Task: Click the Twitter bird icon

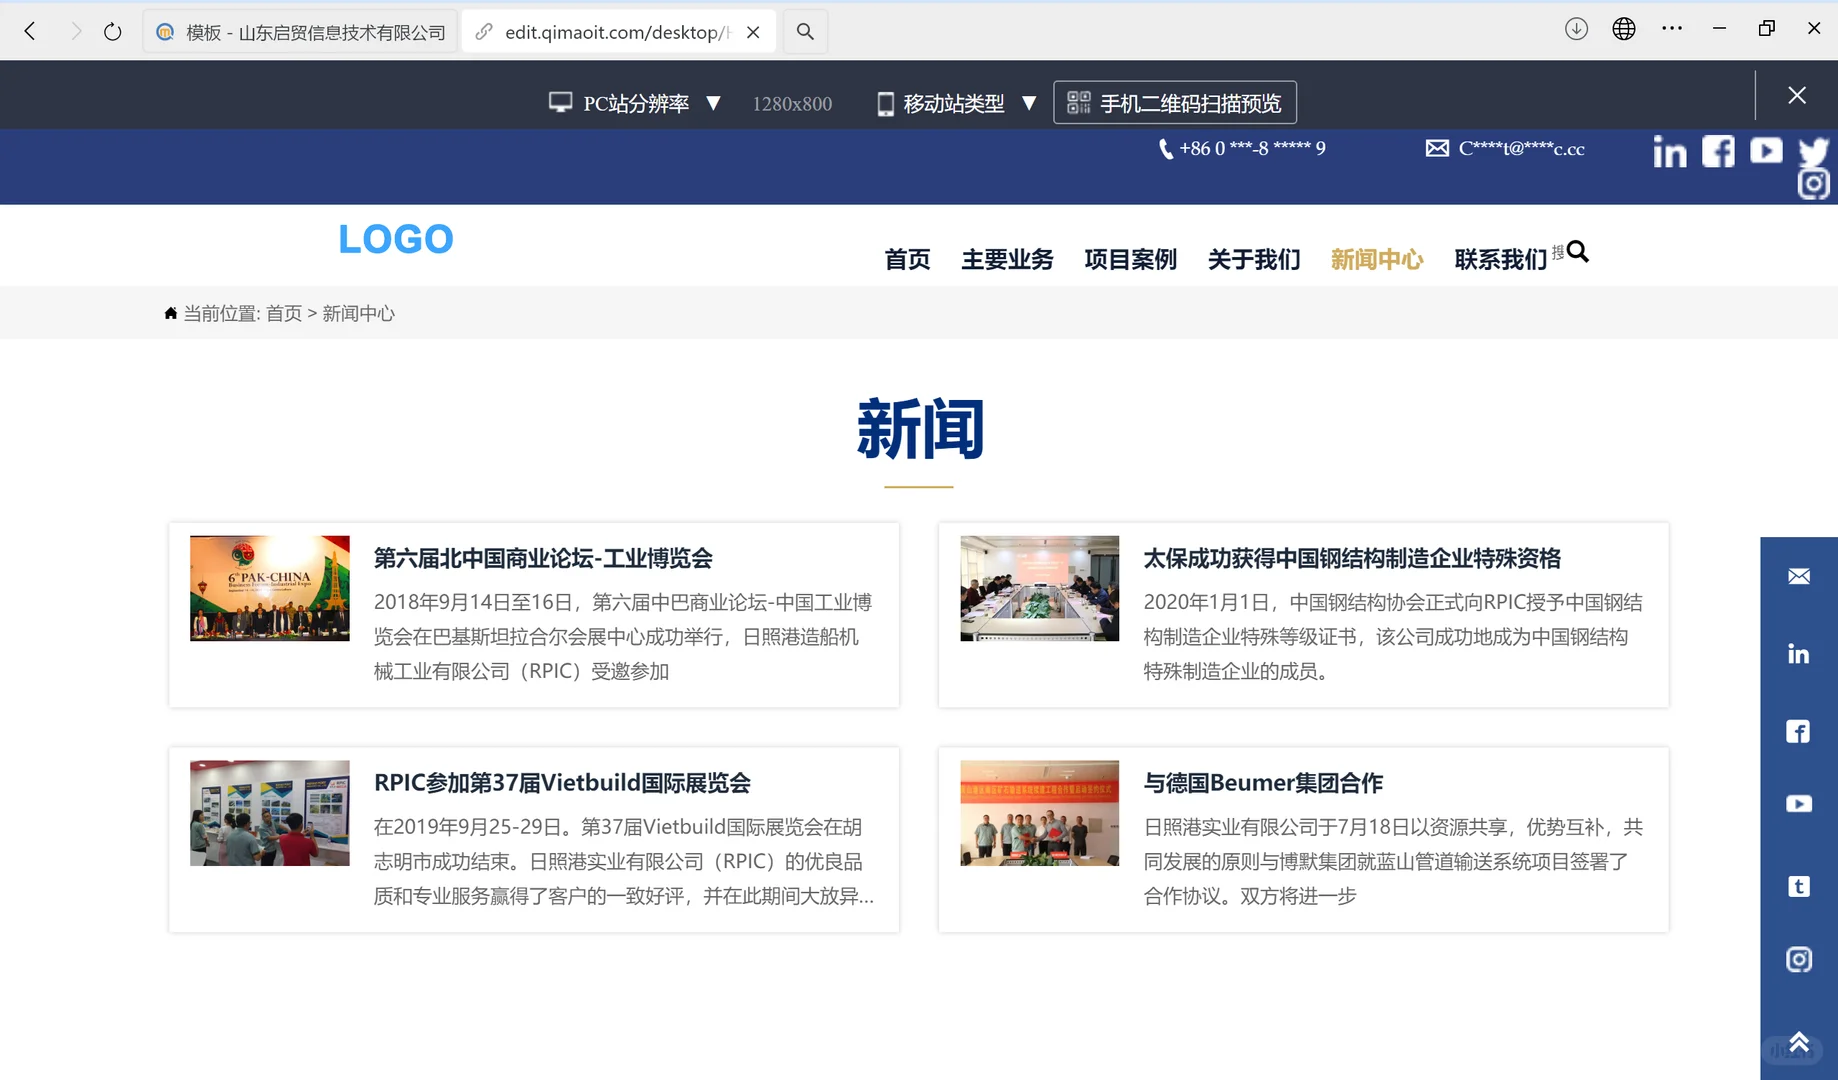Action: coord(1813,151)
